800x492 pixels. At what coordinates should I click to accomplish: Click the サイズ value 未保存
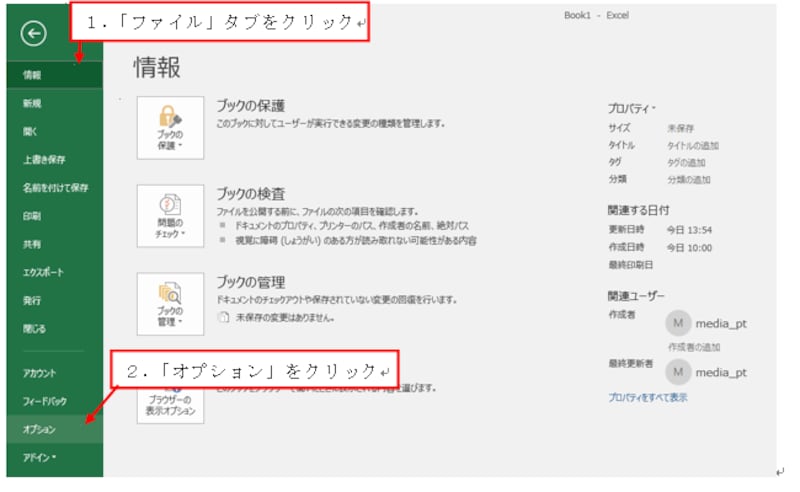(681, 128)
